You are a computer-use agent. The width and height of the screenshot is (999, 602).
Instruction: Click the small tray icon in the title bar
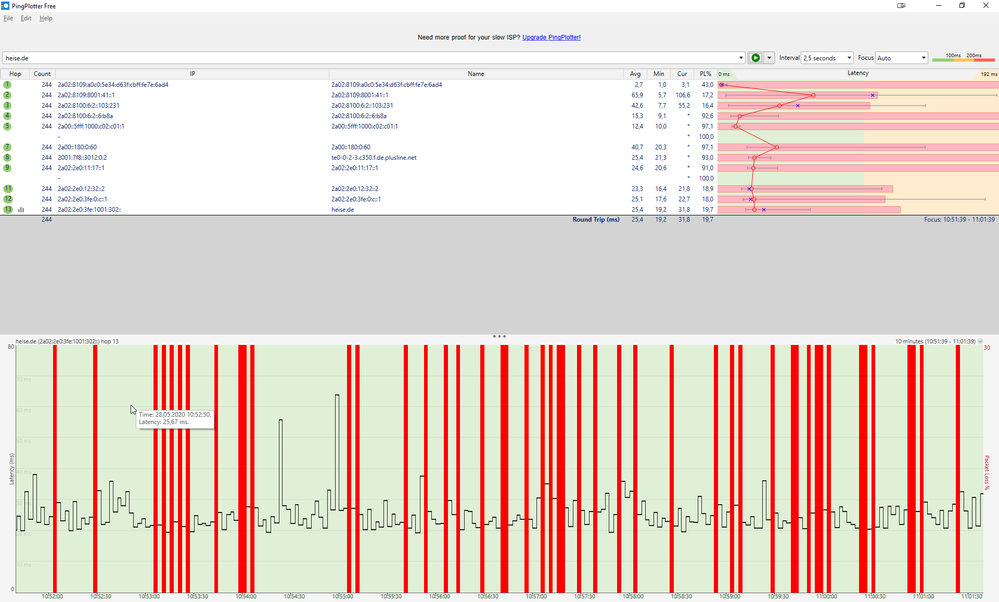pos(899,6)
